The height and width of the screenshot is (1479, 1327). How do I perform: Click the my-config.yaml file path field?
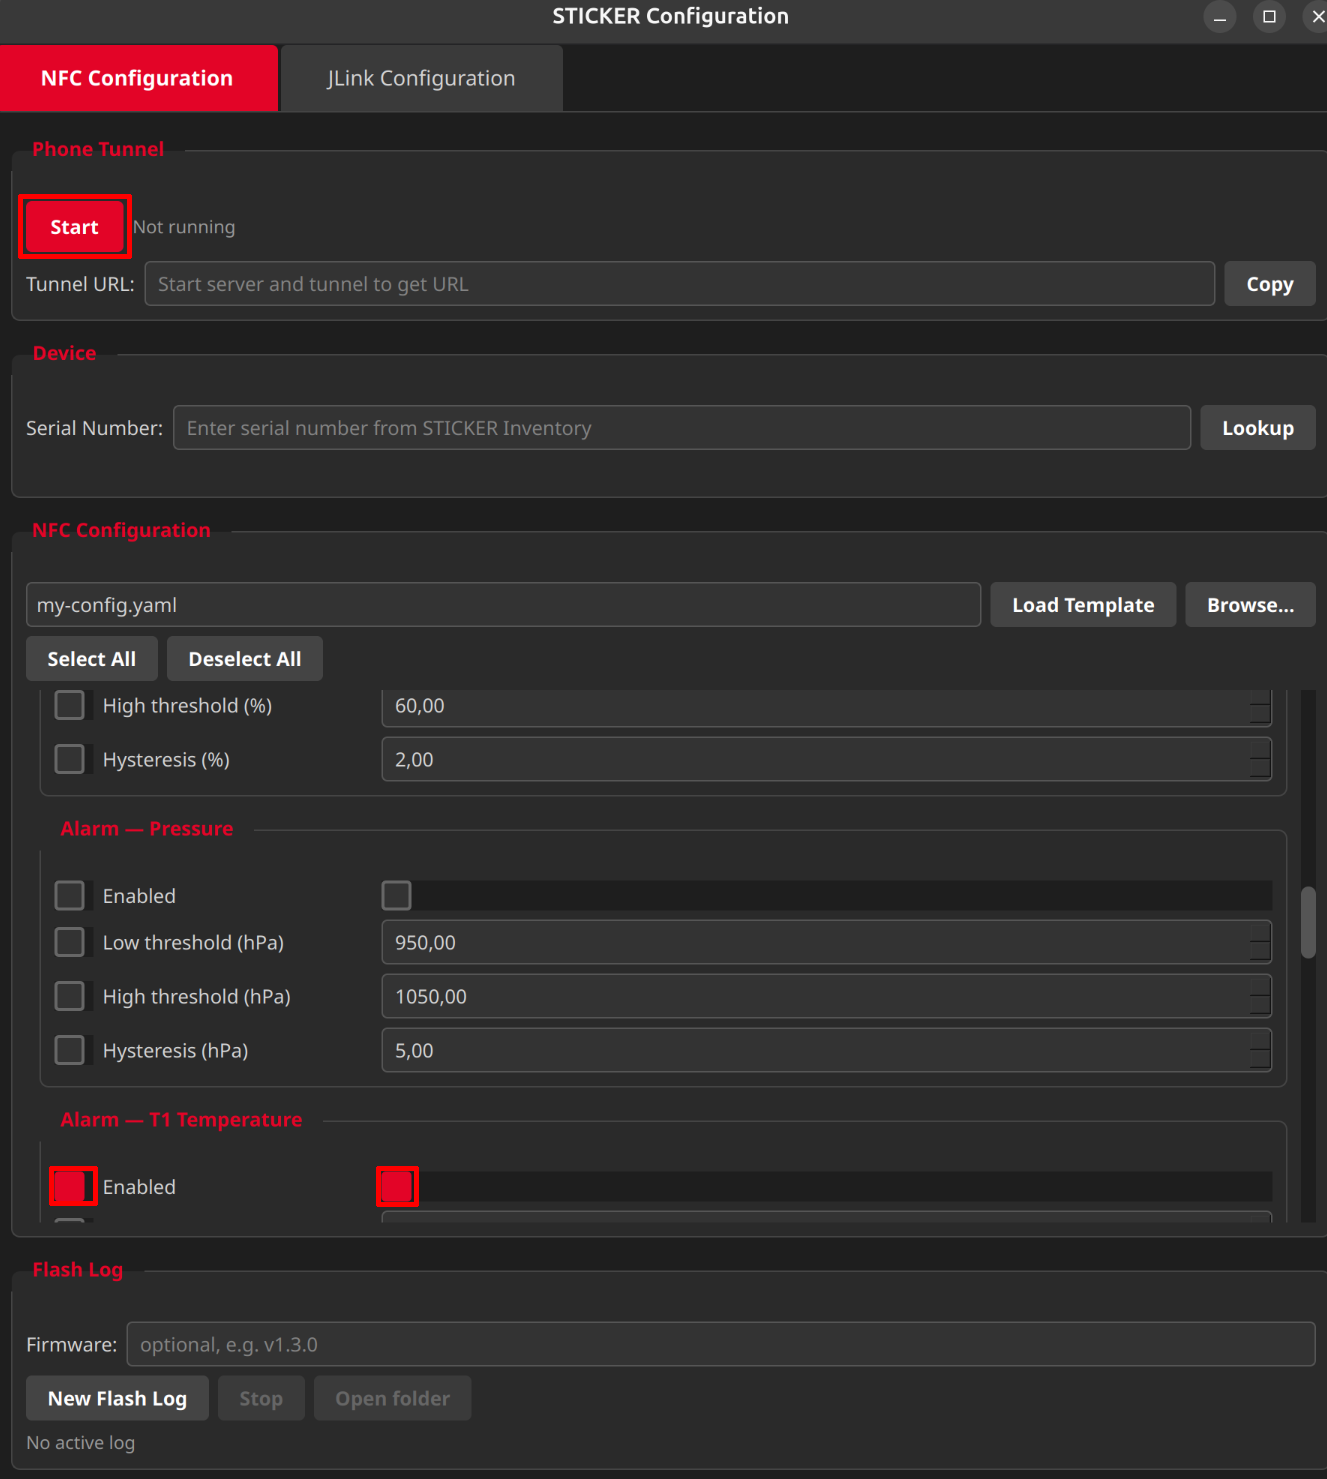503,605
